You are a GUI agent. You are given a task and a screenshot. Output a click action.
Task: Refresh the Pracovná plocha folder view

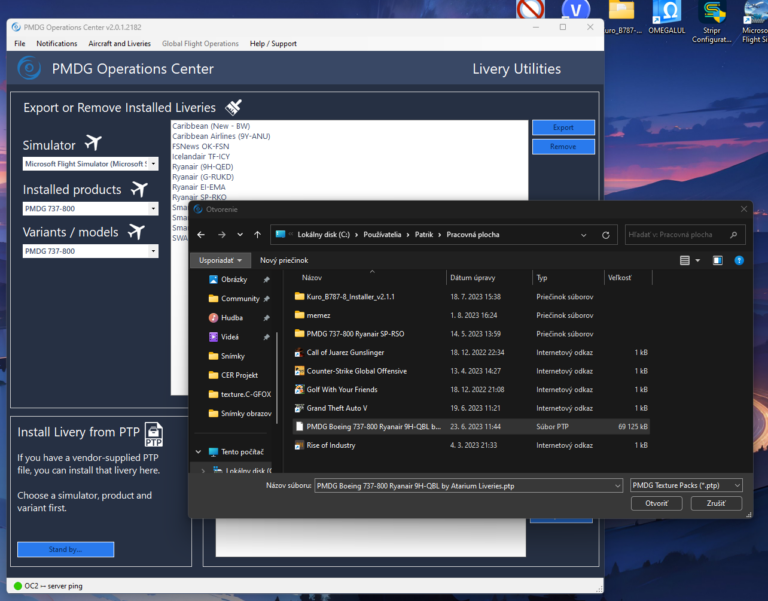[606, 235]
